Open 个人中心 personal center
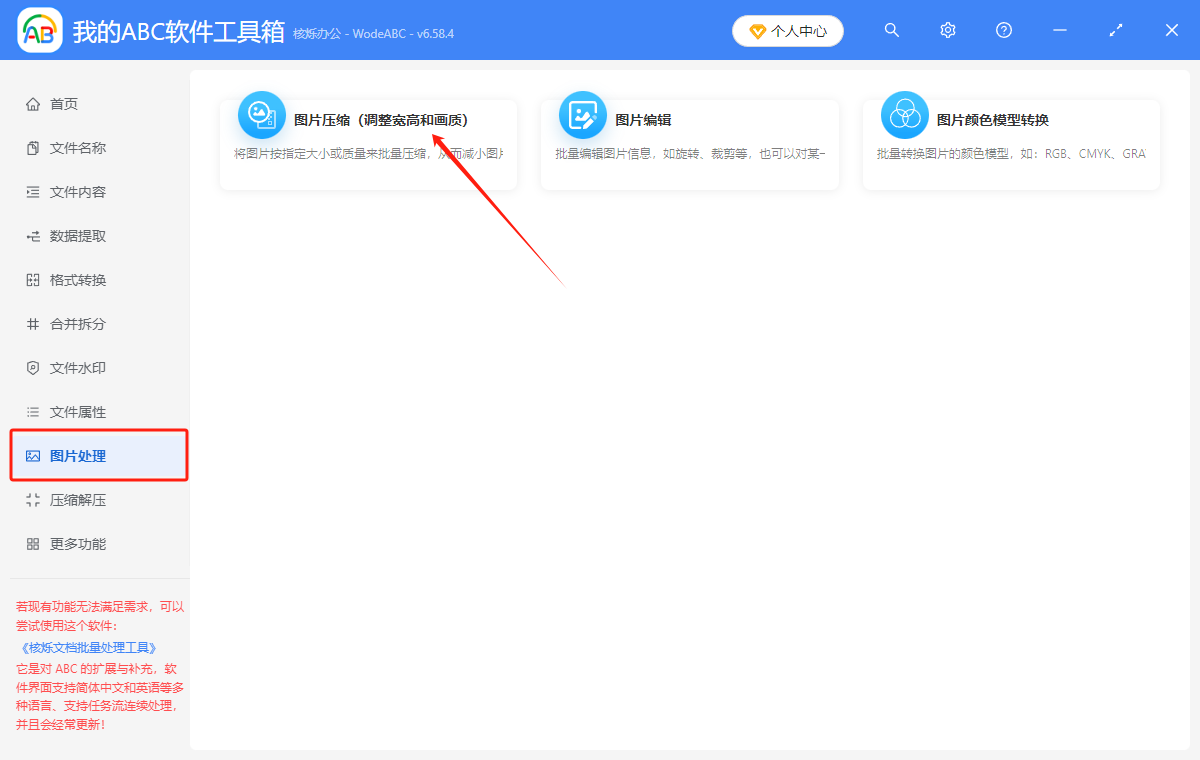This screenshot has height=760, width=1200. [788, 30]
